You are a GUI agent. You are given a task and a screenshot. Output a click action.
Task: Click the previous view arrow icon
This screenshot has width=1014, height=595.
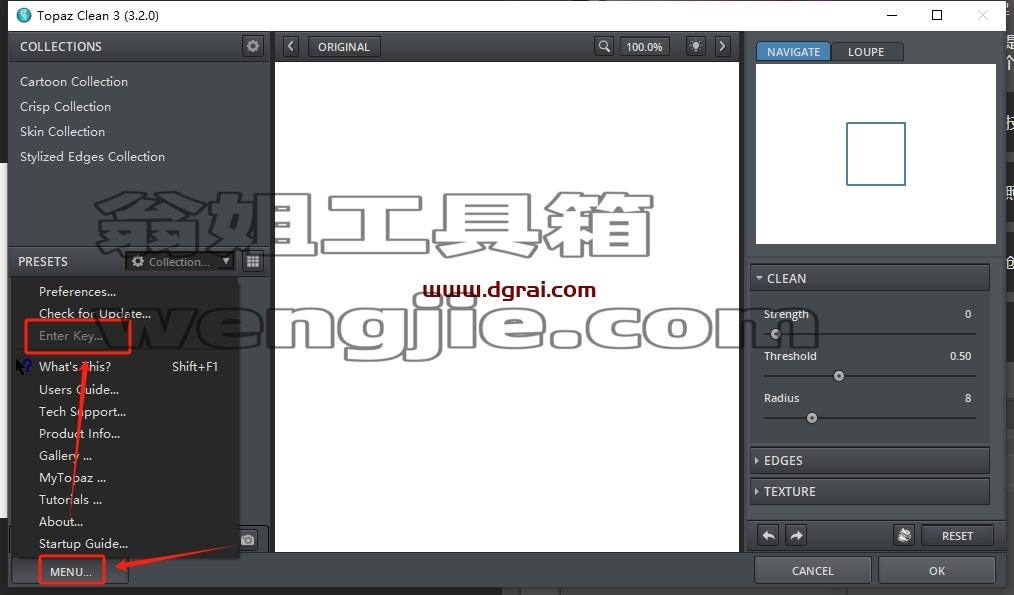click(290, 47)
